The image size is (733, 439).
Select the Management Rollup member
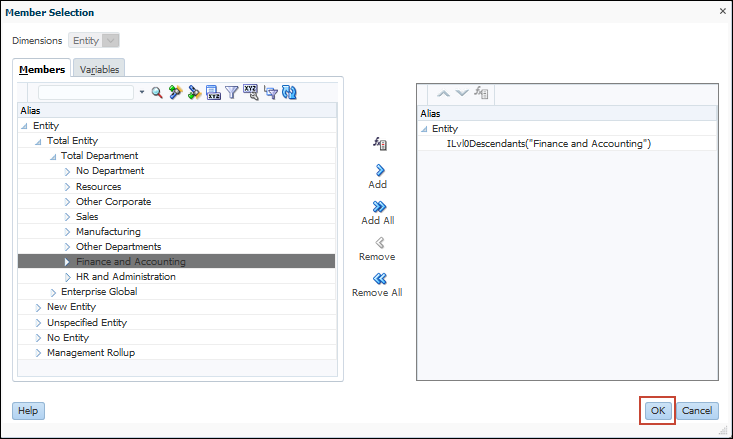pyautogui.click(x=91, y=353)
